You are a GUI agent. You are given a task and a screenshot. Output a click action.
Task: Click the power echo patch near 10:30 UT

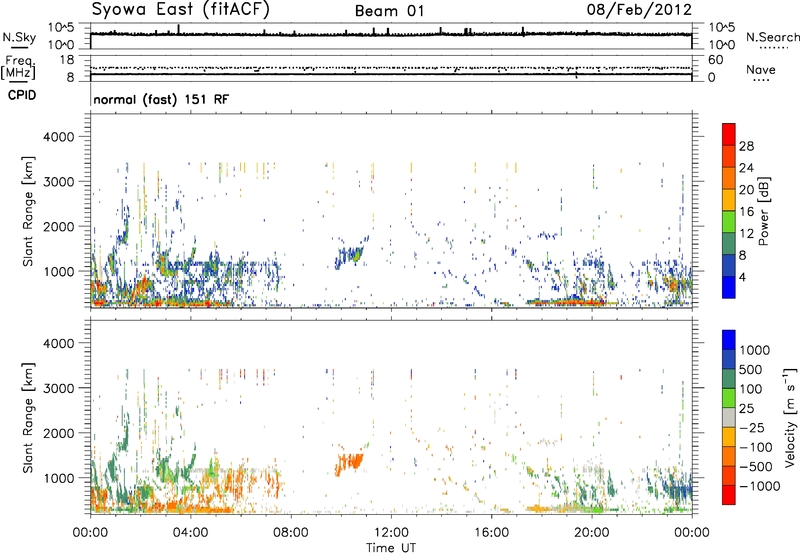[x=349, y=256]
